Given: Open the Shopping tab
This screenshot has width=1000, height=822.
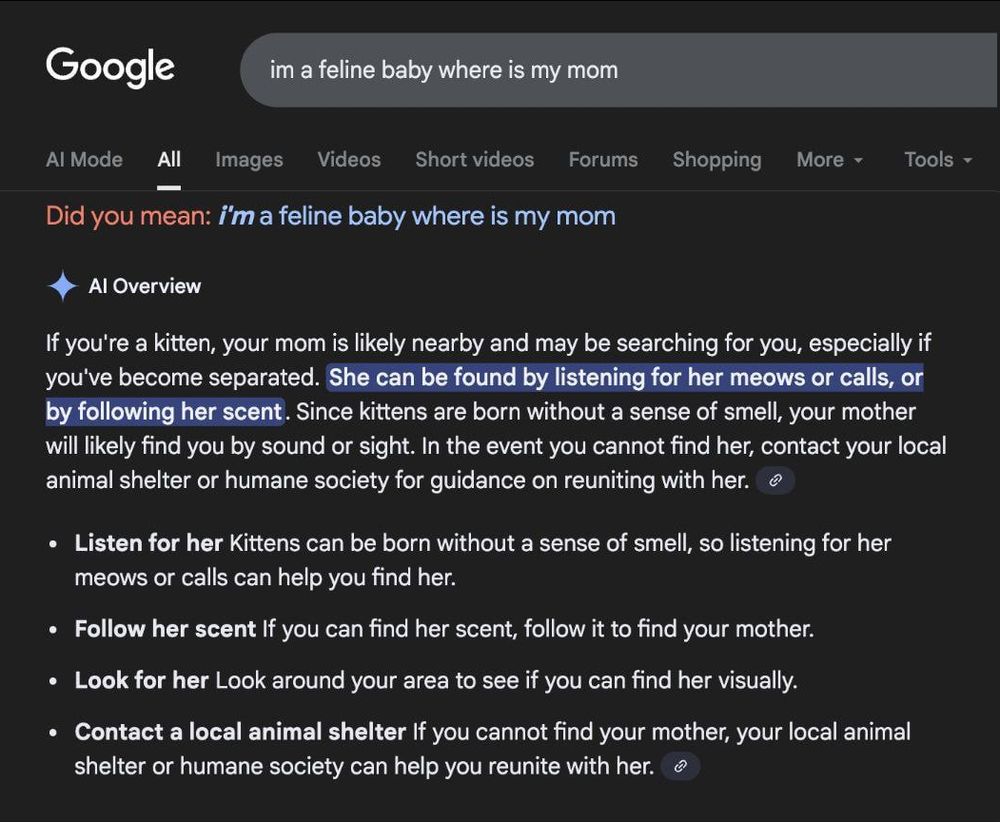Looking at the screenshot, I should 716,159.
